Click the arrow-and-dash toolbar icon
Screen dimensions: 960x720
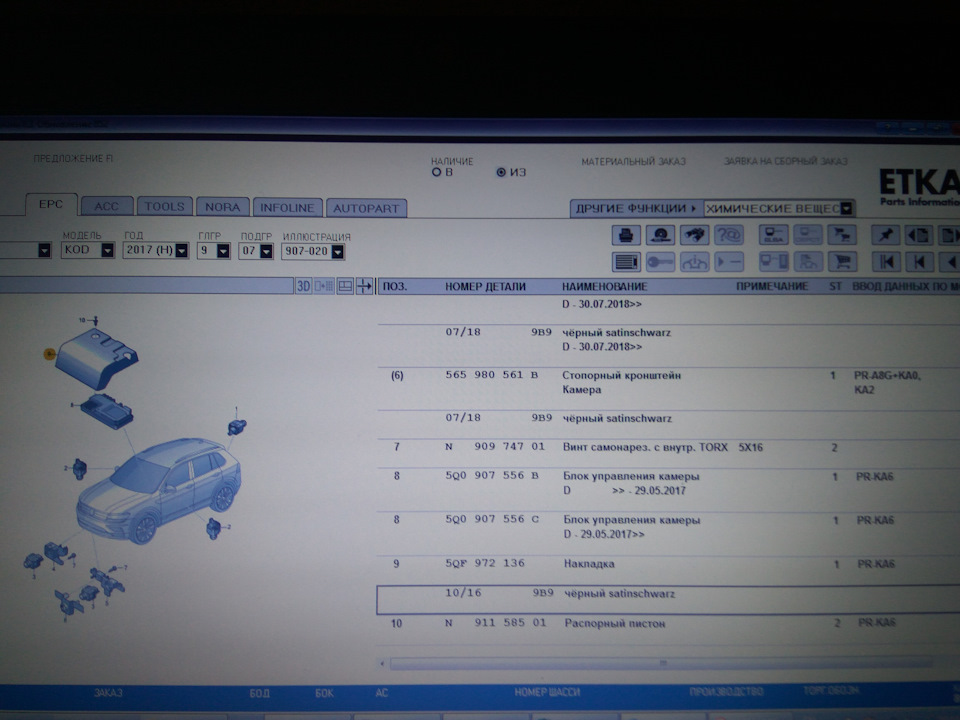pos(729,262)
